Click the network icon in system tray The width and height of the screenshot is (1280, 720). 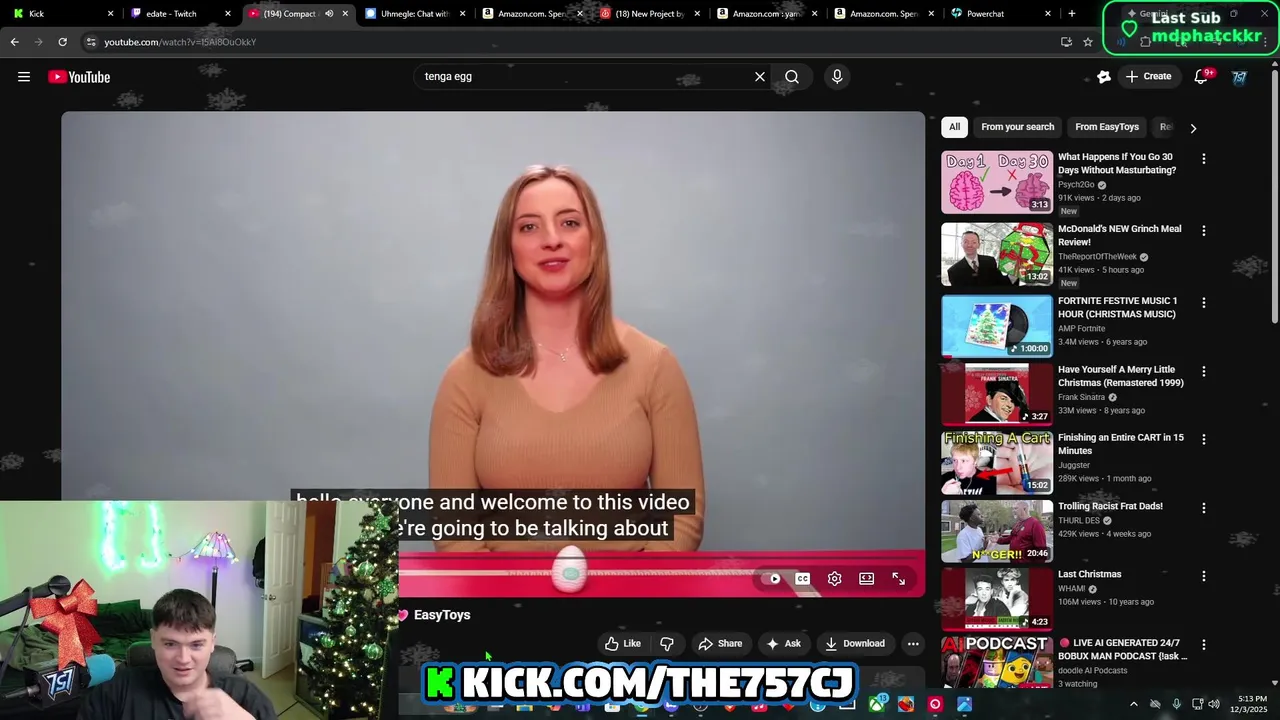pyautogui.click(x=1197, y=704)
